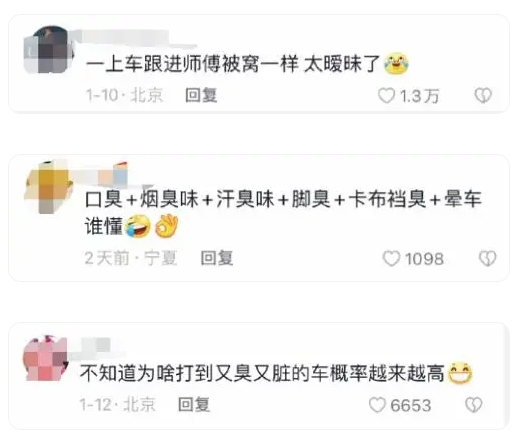Like the comment with 1.3万 likes
This screenshot has height=437, width=517.
click(387, 95)
